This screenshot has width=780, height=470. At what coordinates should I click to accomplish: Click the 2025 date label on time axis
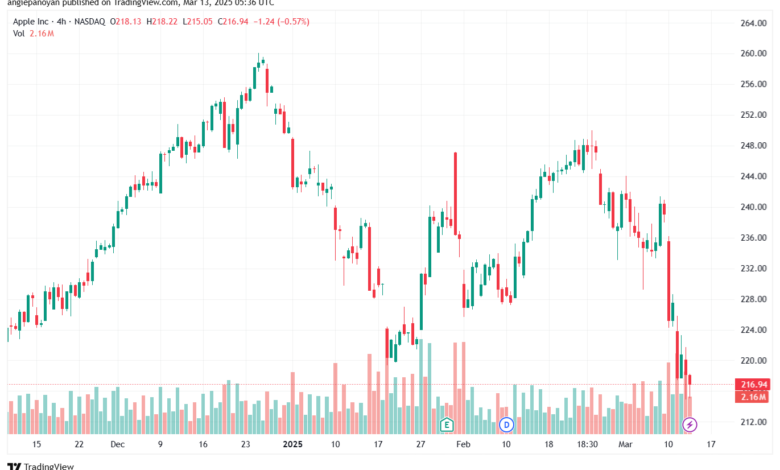292,444
